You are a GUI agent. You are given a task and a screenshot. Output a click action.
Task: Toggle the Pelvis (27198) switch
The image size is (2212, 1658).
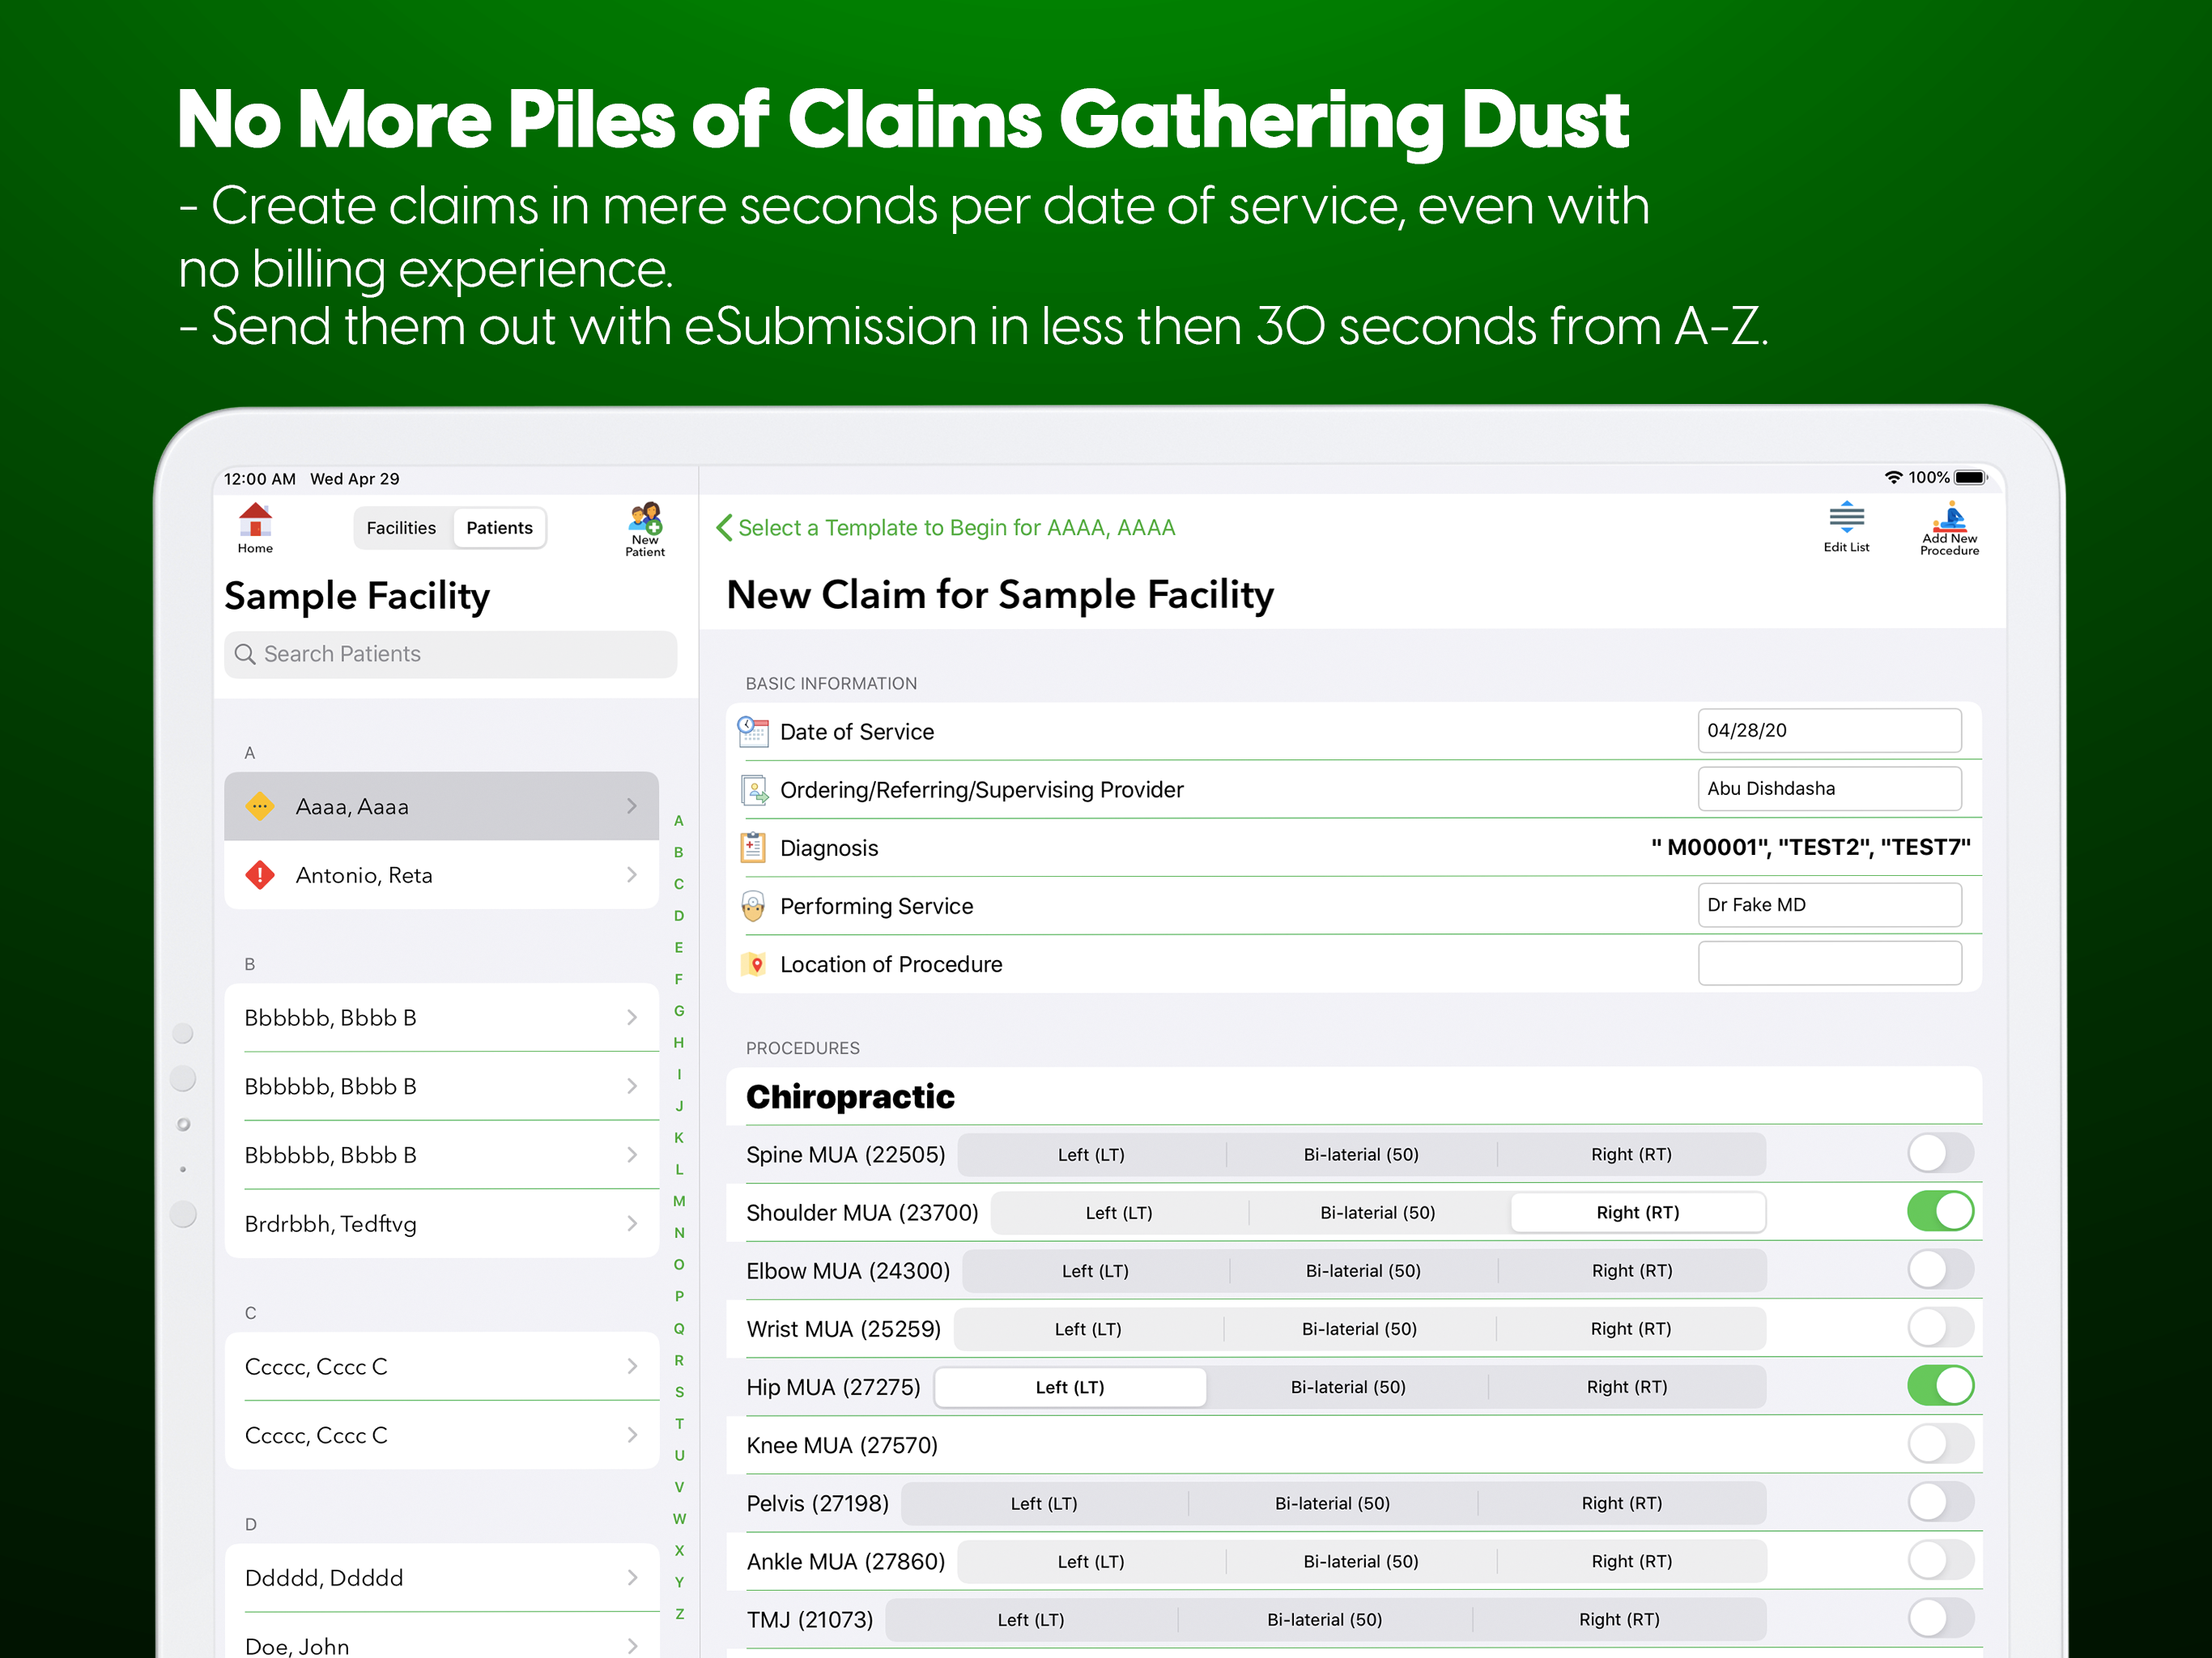(x=1940, y=1502)
